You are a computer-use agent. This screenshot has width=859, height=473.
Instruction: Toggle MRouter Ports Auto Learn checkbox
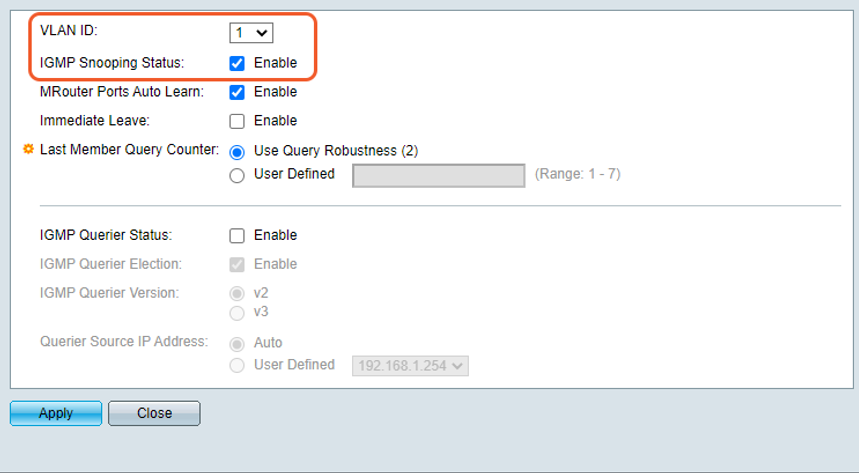click(237, 93)
